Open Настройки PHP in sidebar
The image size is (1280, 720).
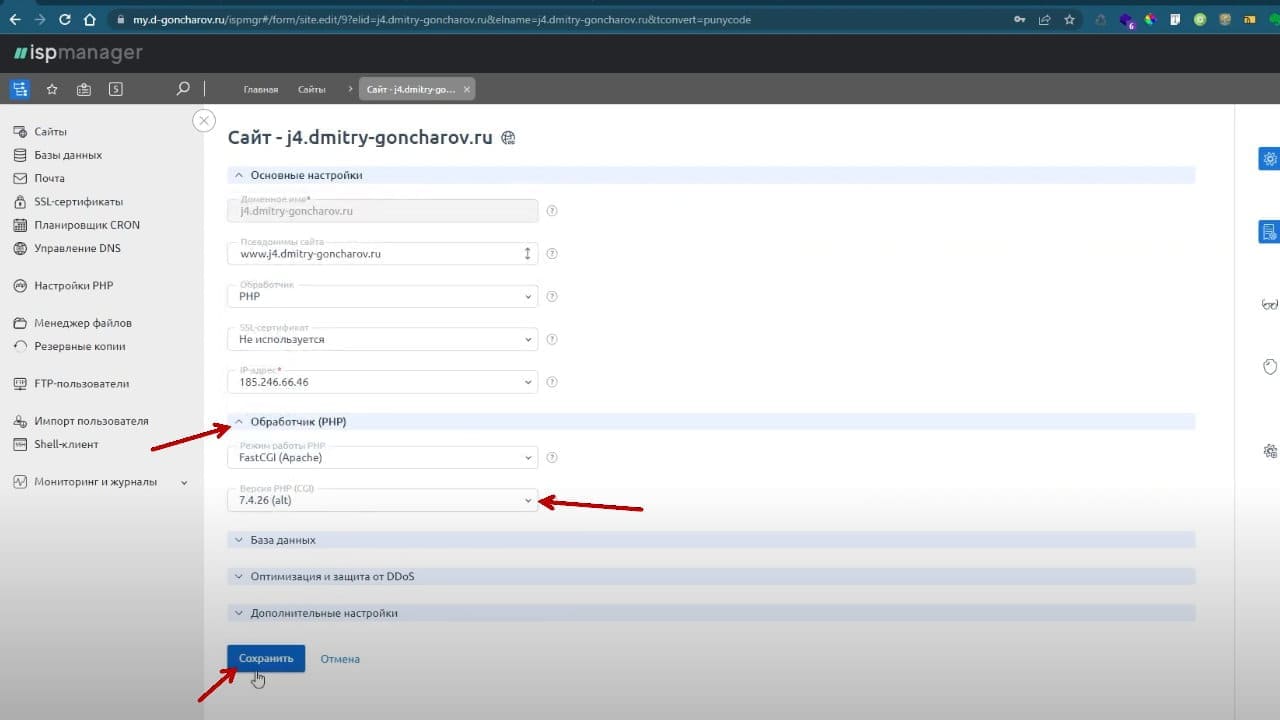click(x=73, y=286)
